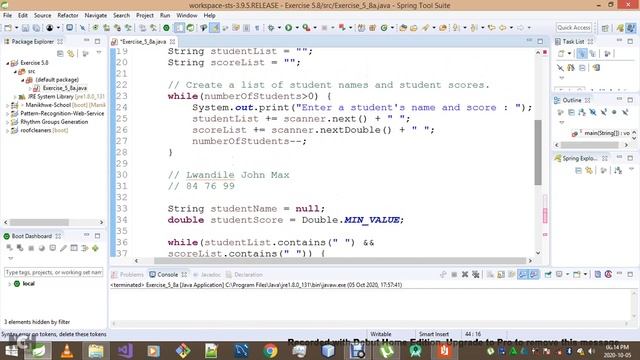Click Link with Editor in Package Explorer
This screenshot has width=640, height=360.
[71, 53]
